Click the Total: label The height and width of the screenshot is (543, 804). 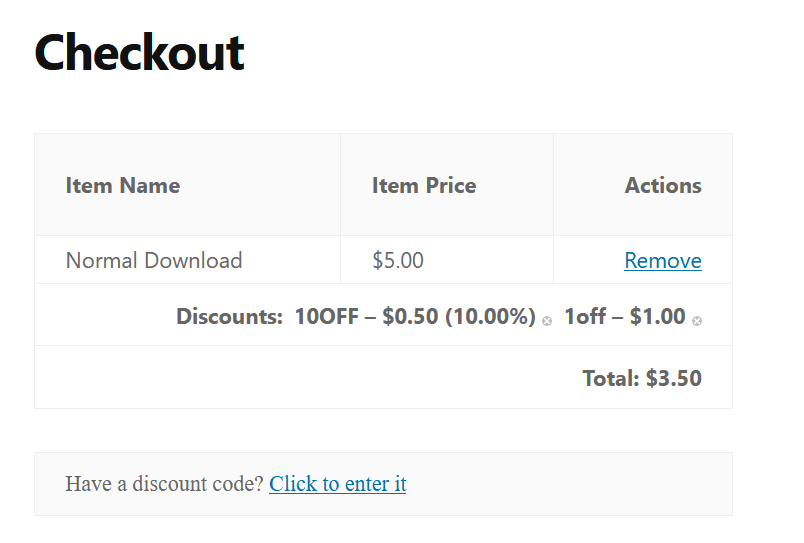pos(610,378)
